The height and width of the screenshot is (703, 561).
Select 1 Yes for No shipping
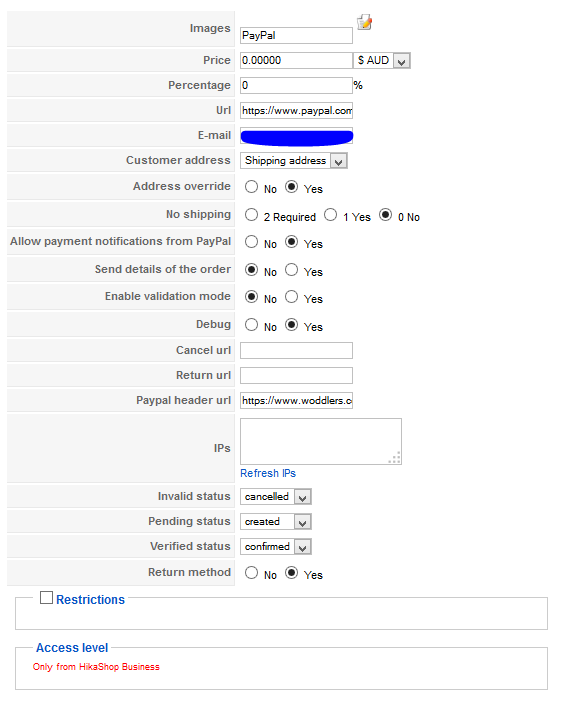[331, 215]
